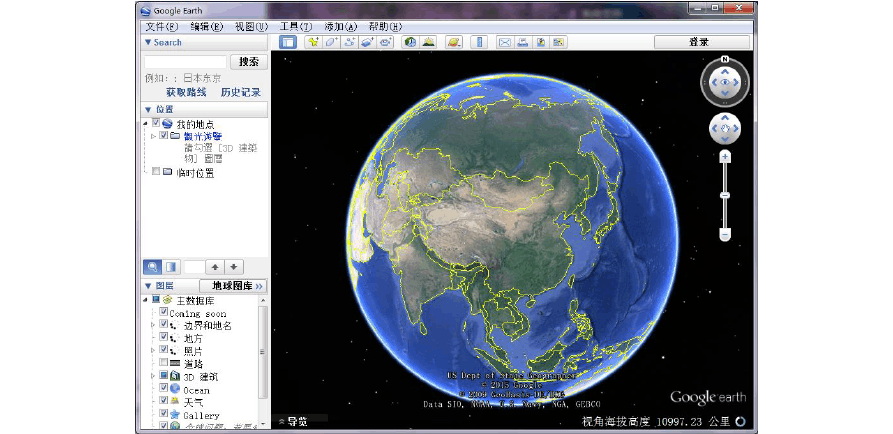Uncheck the Gallery layer checkbox
Viewport: 893px width, 434px height.
pyautogui.click(x=164, y=413)
